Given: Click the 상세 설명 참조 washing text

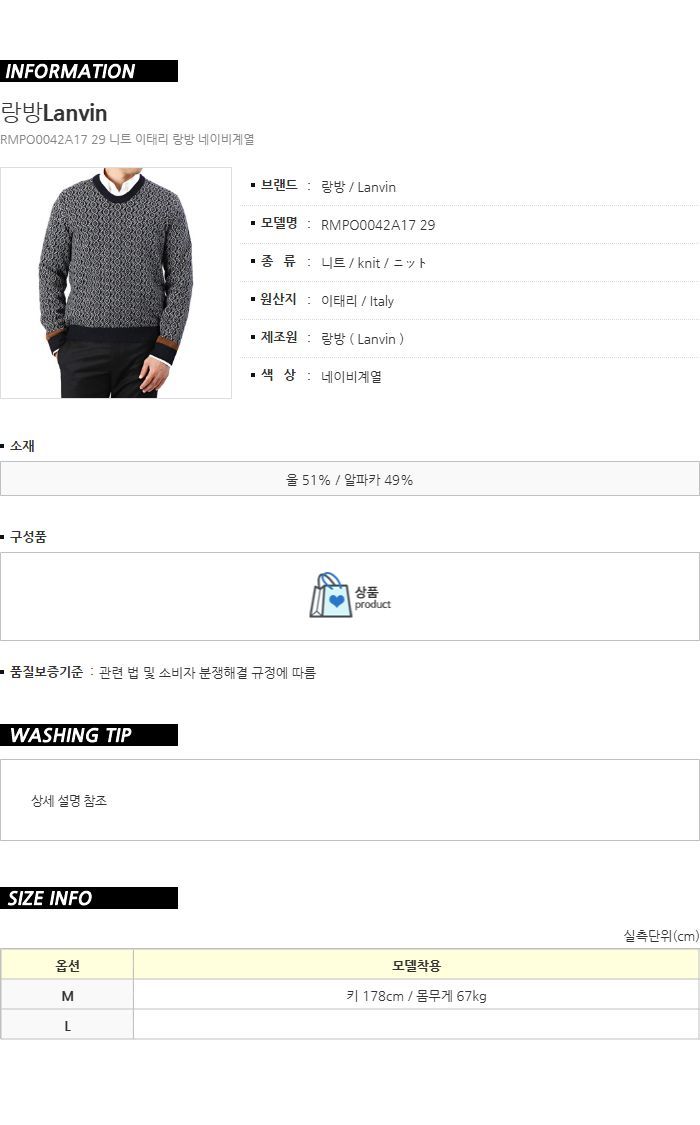Looking at the screenshot, I should (69, 801).
